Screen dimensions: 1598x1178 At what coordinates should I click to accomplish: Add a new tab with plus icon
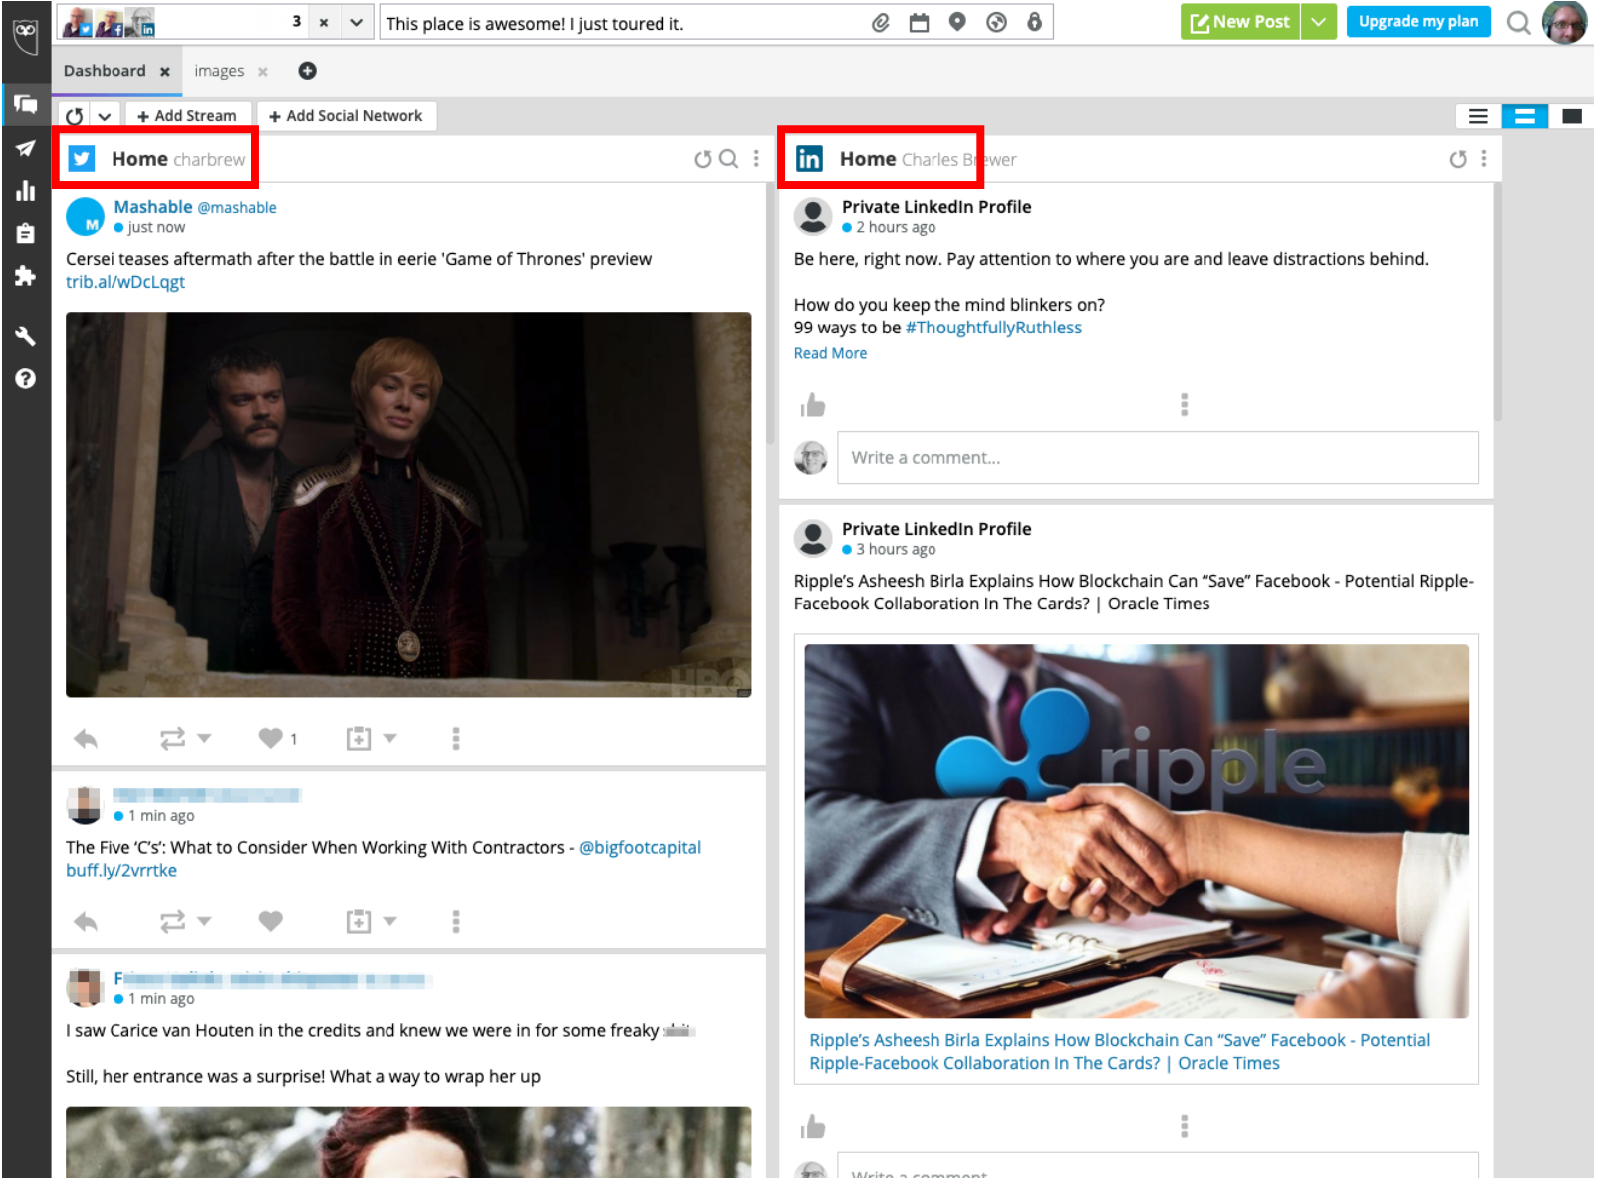pyautogui.click(x=308, y=71)
